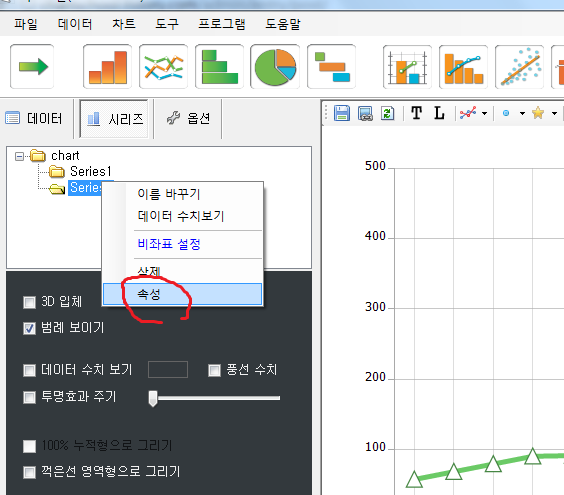564x495 pixels.
Task: Enable 꺾은선 영역형으로 그리기 checkbox
Action: coord(29,472)
